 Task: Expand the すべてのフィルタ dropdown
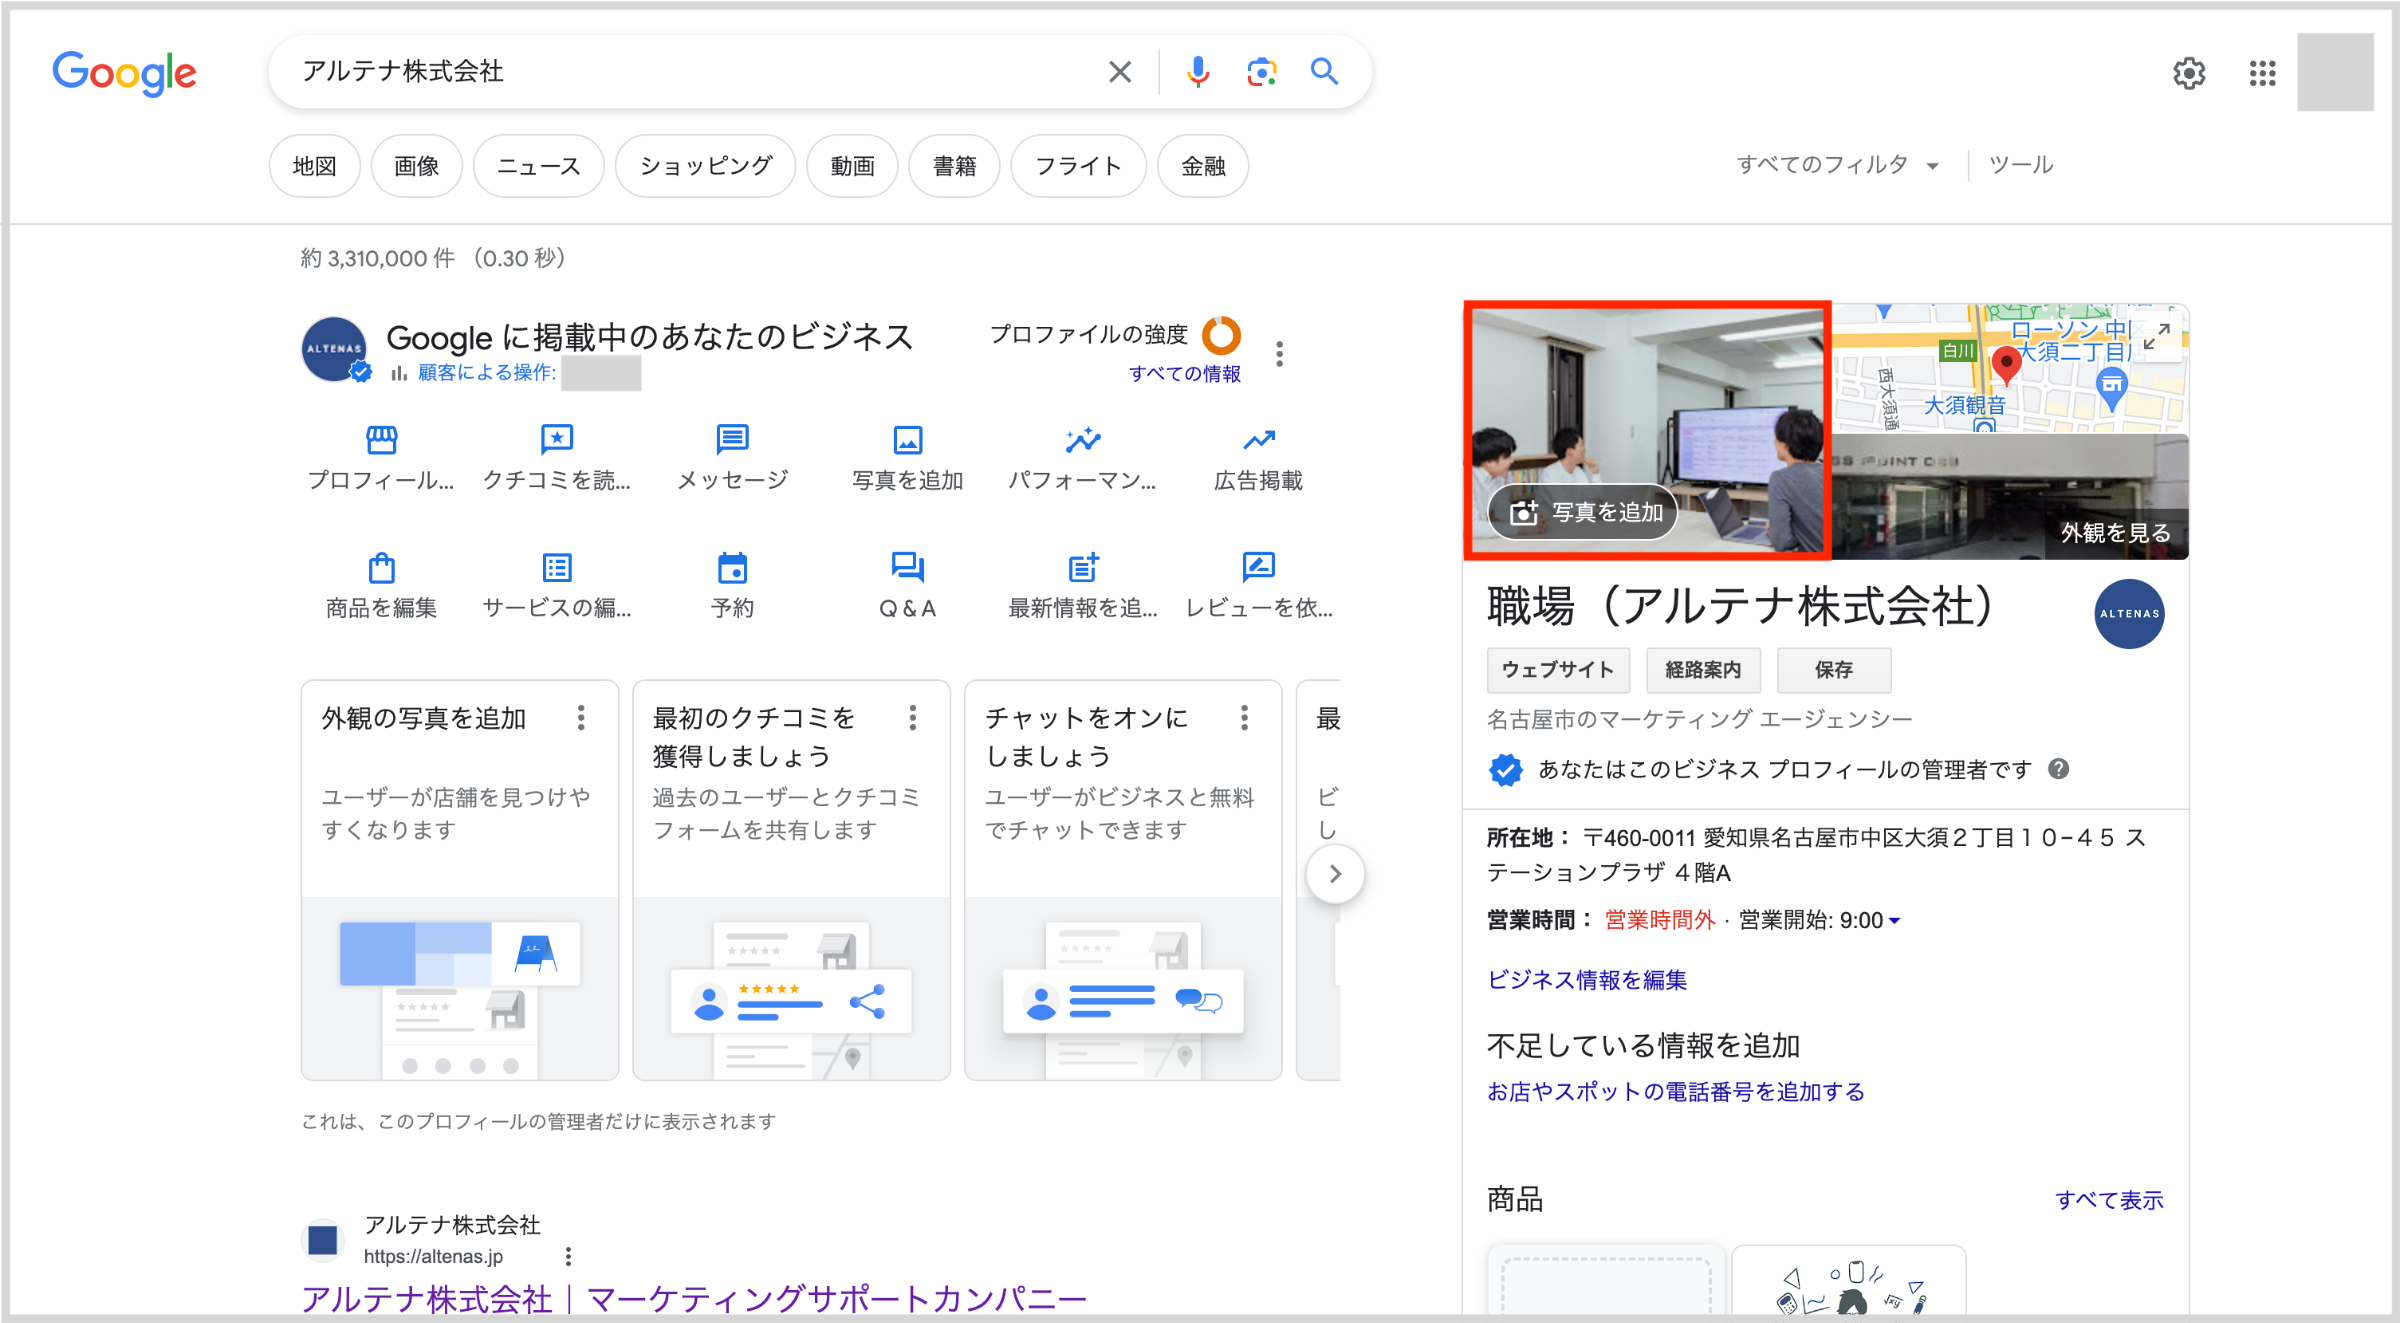coord(1838,165)
